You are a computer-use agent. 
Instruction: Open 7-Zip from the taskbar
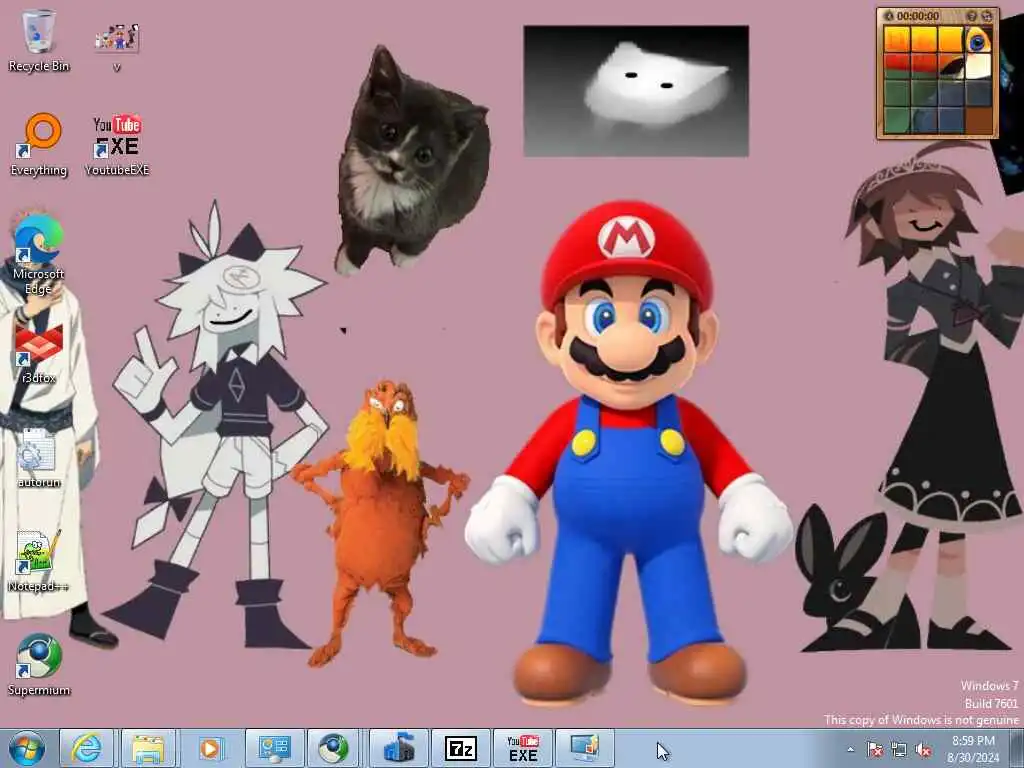click(x=460, y=748)
